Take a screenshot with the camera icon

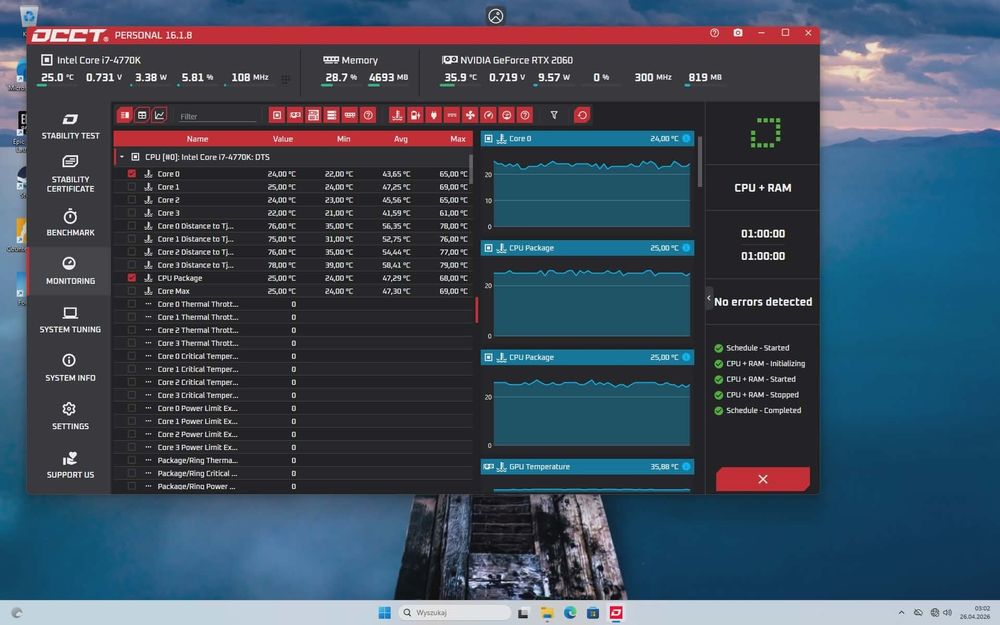click(738, 33)
